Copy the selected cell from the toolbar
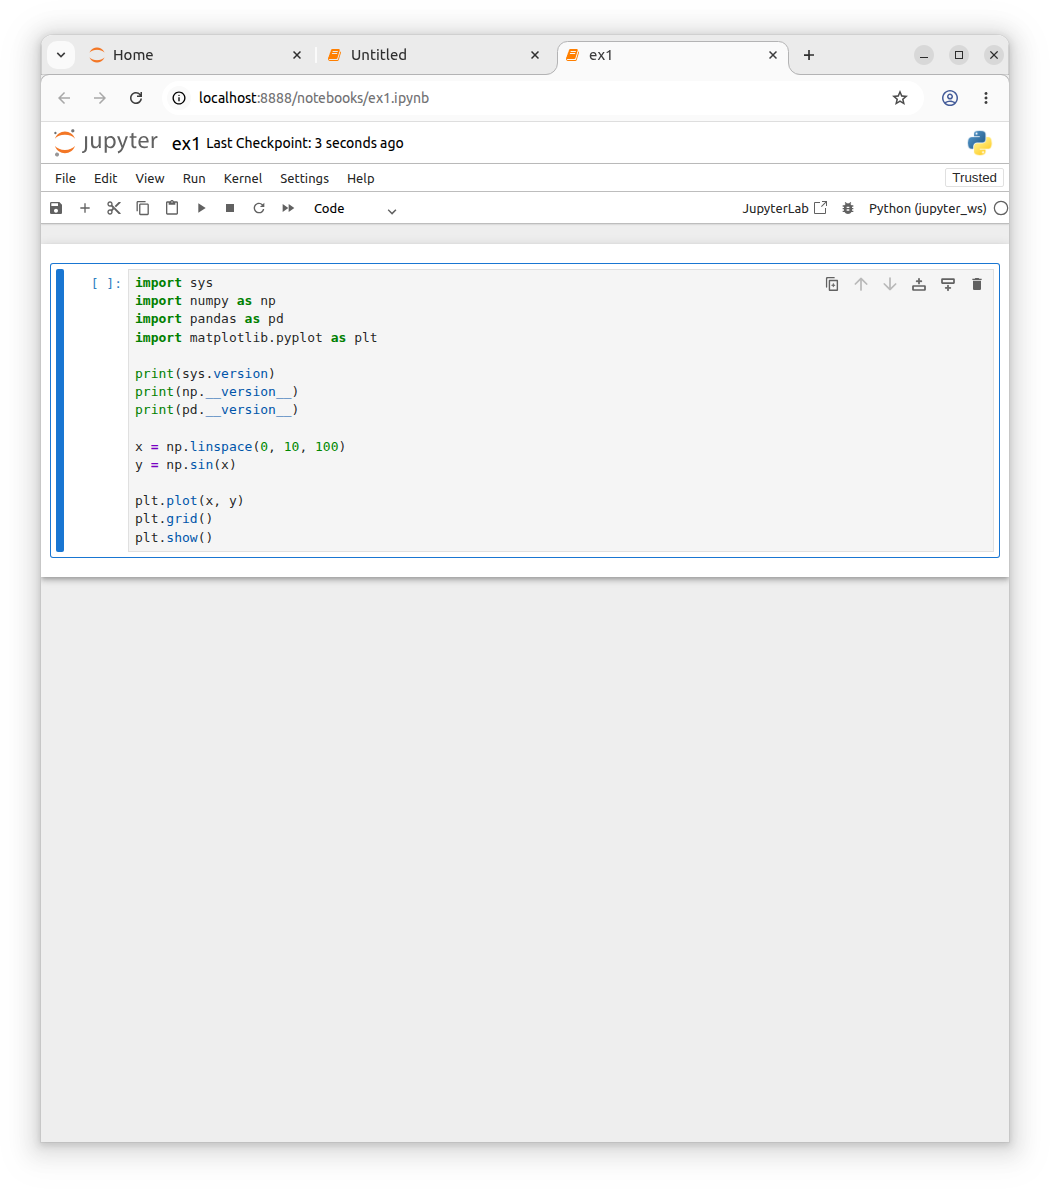This screenshot has width=1050, height=1189. [143, 208]
